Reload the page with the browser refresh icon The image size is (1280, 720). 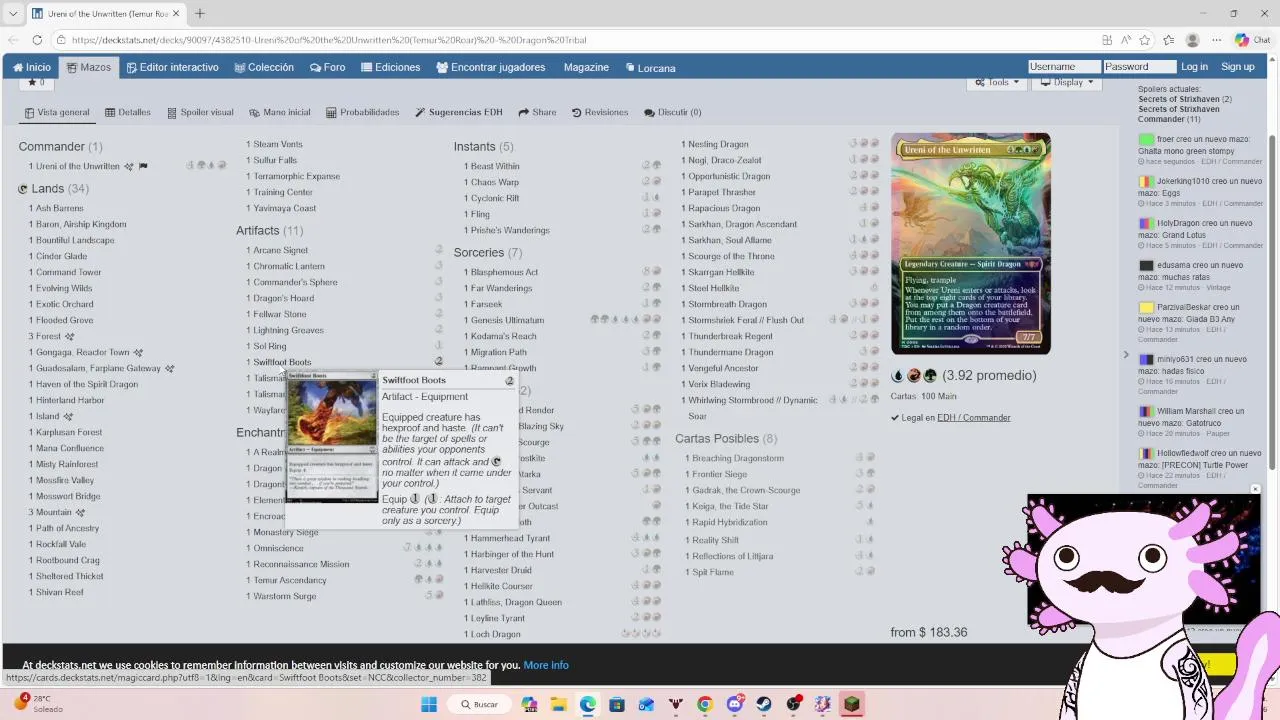[37, 40]
